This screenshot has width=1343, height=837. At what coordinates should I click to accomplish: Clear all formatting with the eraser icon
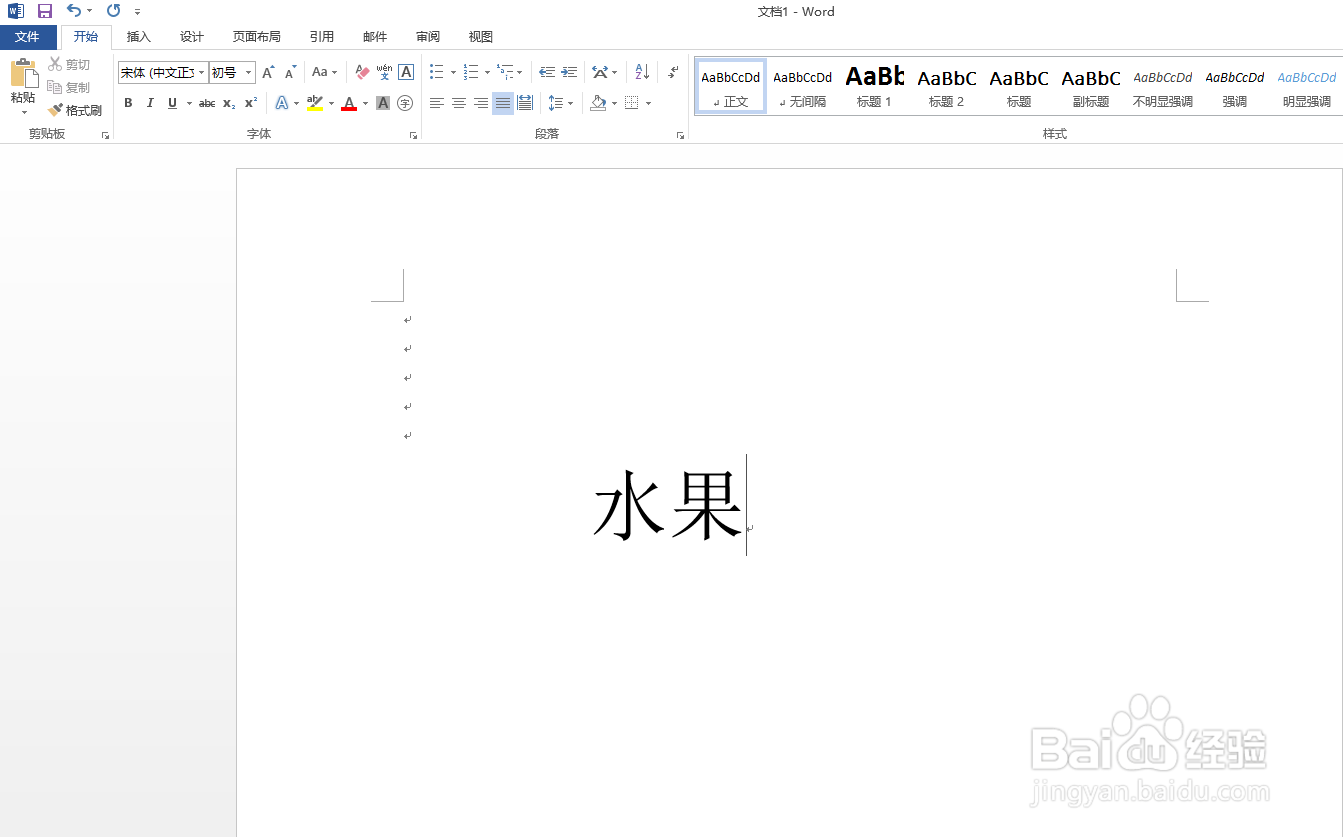(362, 72)
